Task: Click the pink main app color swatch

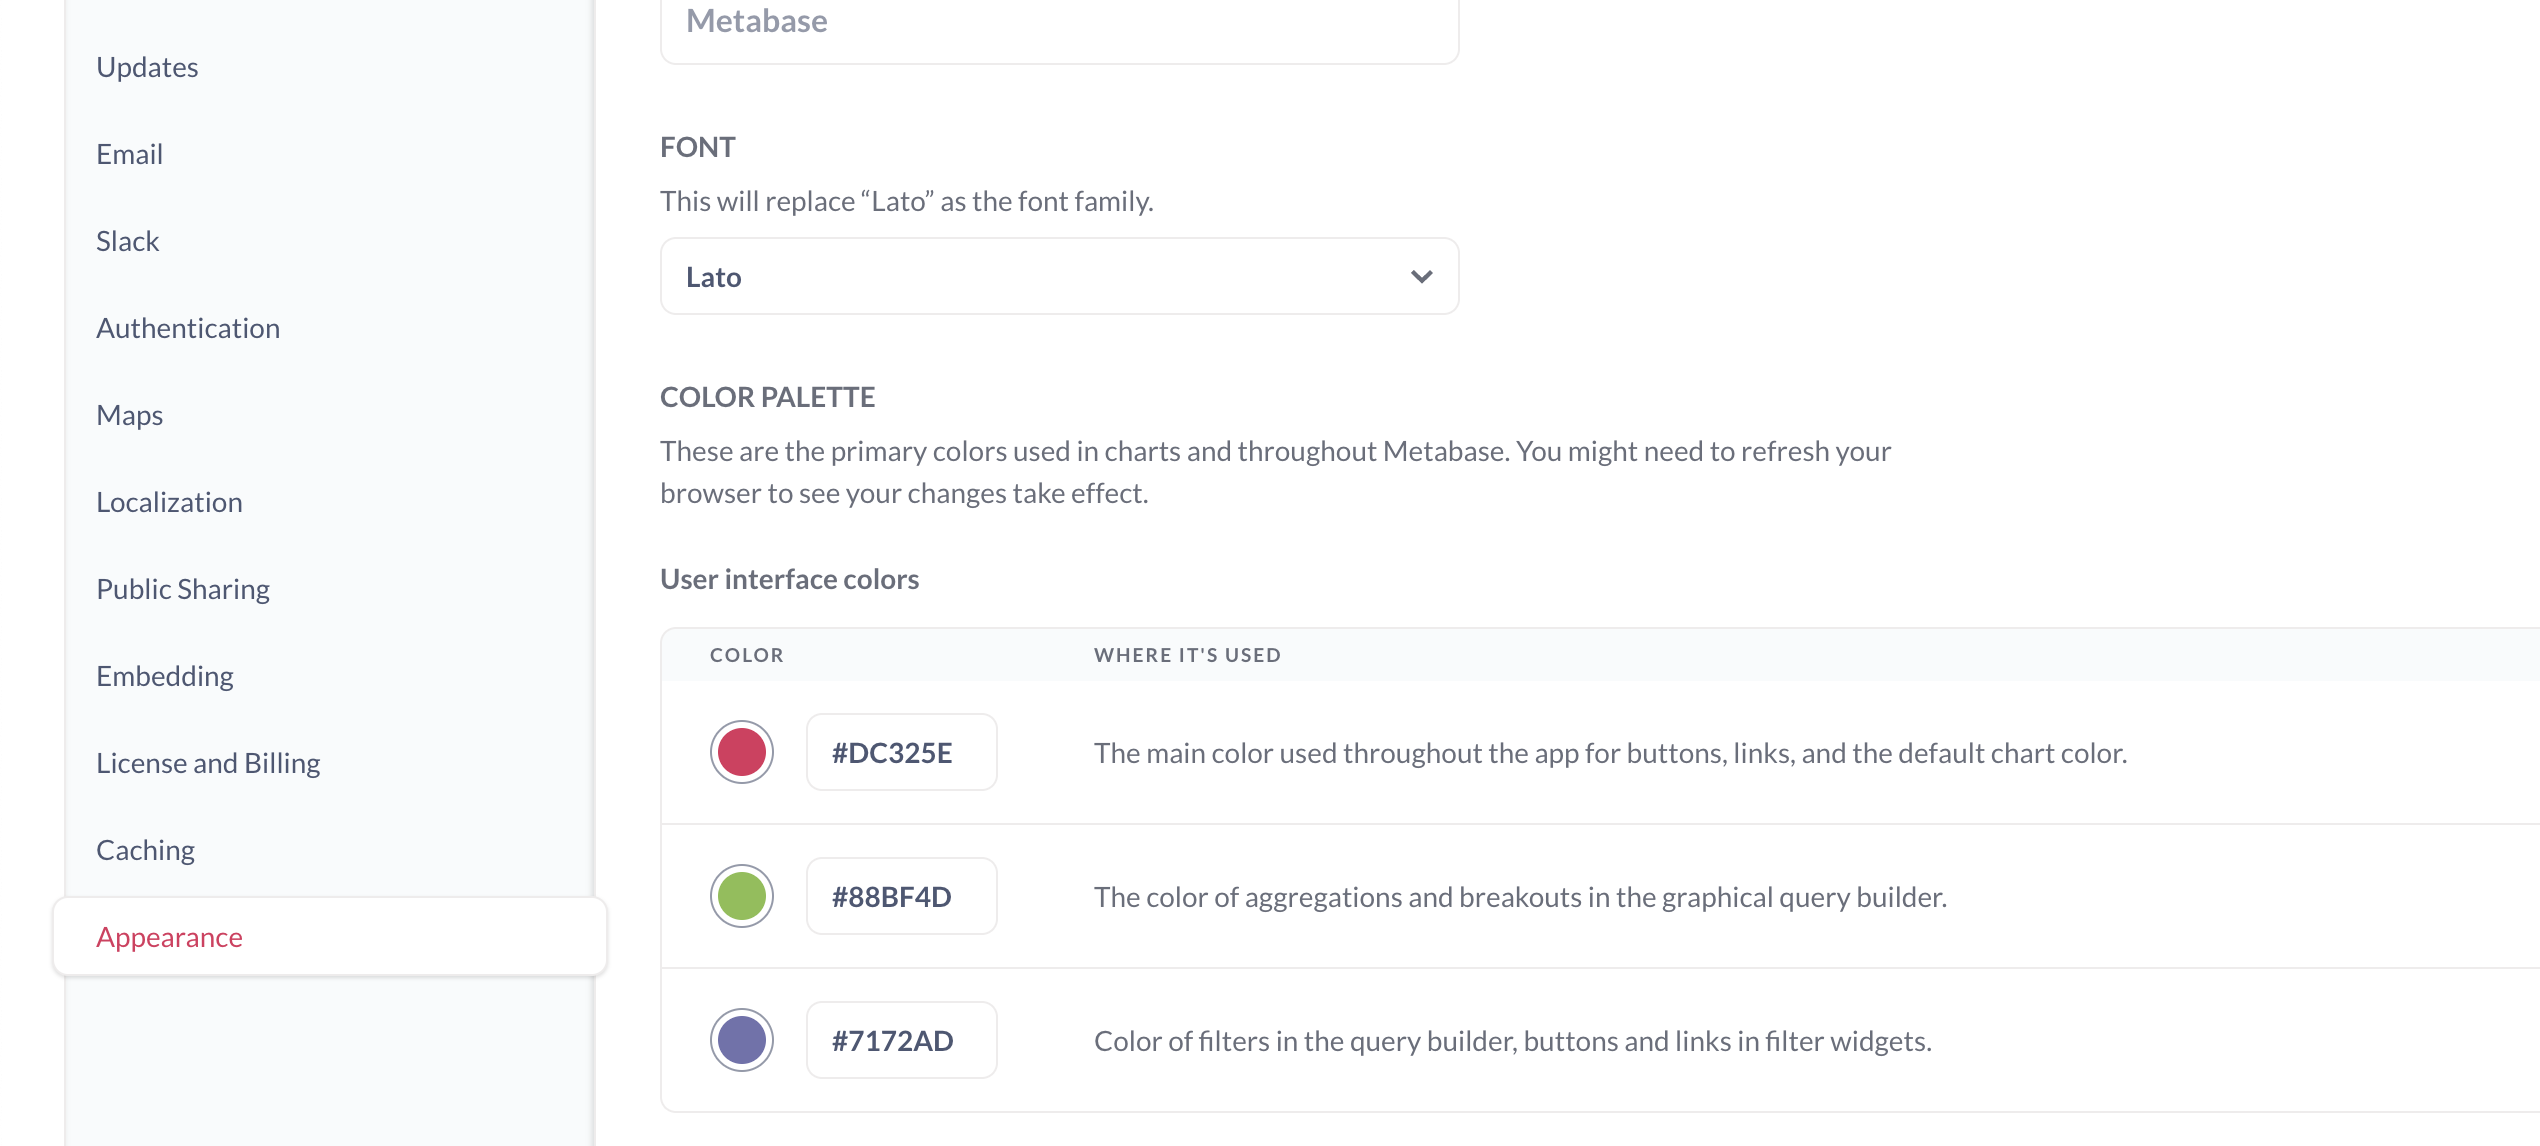Action: tap(741, 751)
